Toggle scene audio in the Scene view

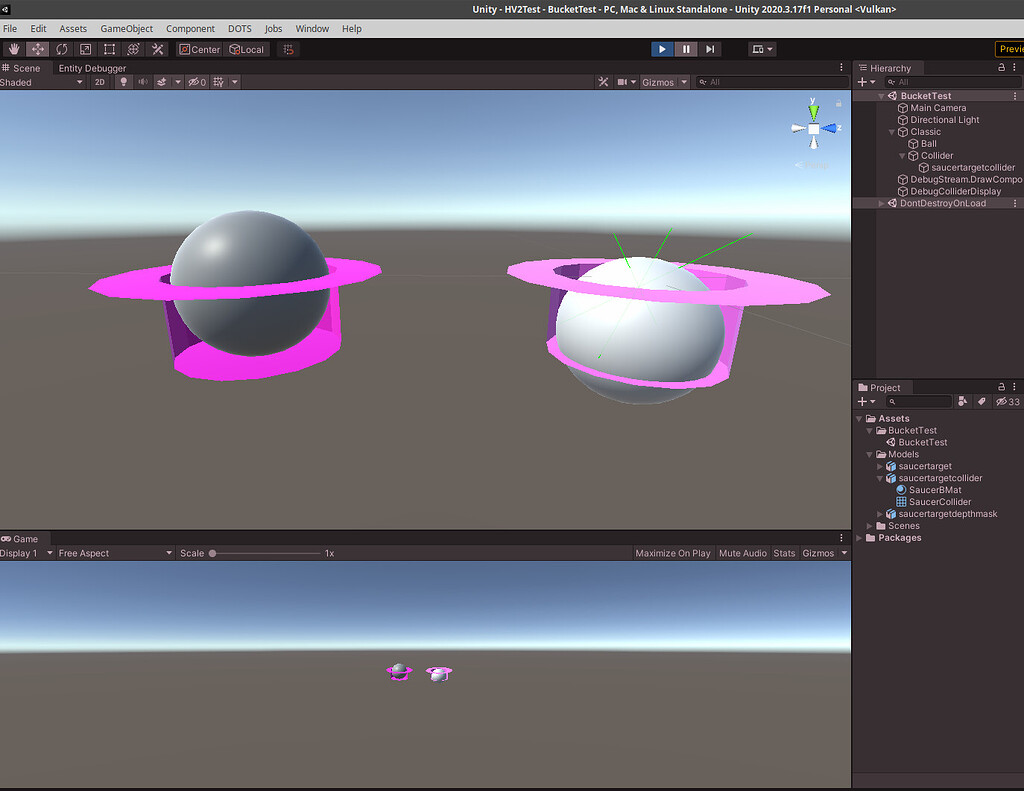tap(143, 82)
